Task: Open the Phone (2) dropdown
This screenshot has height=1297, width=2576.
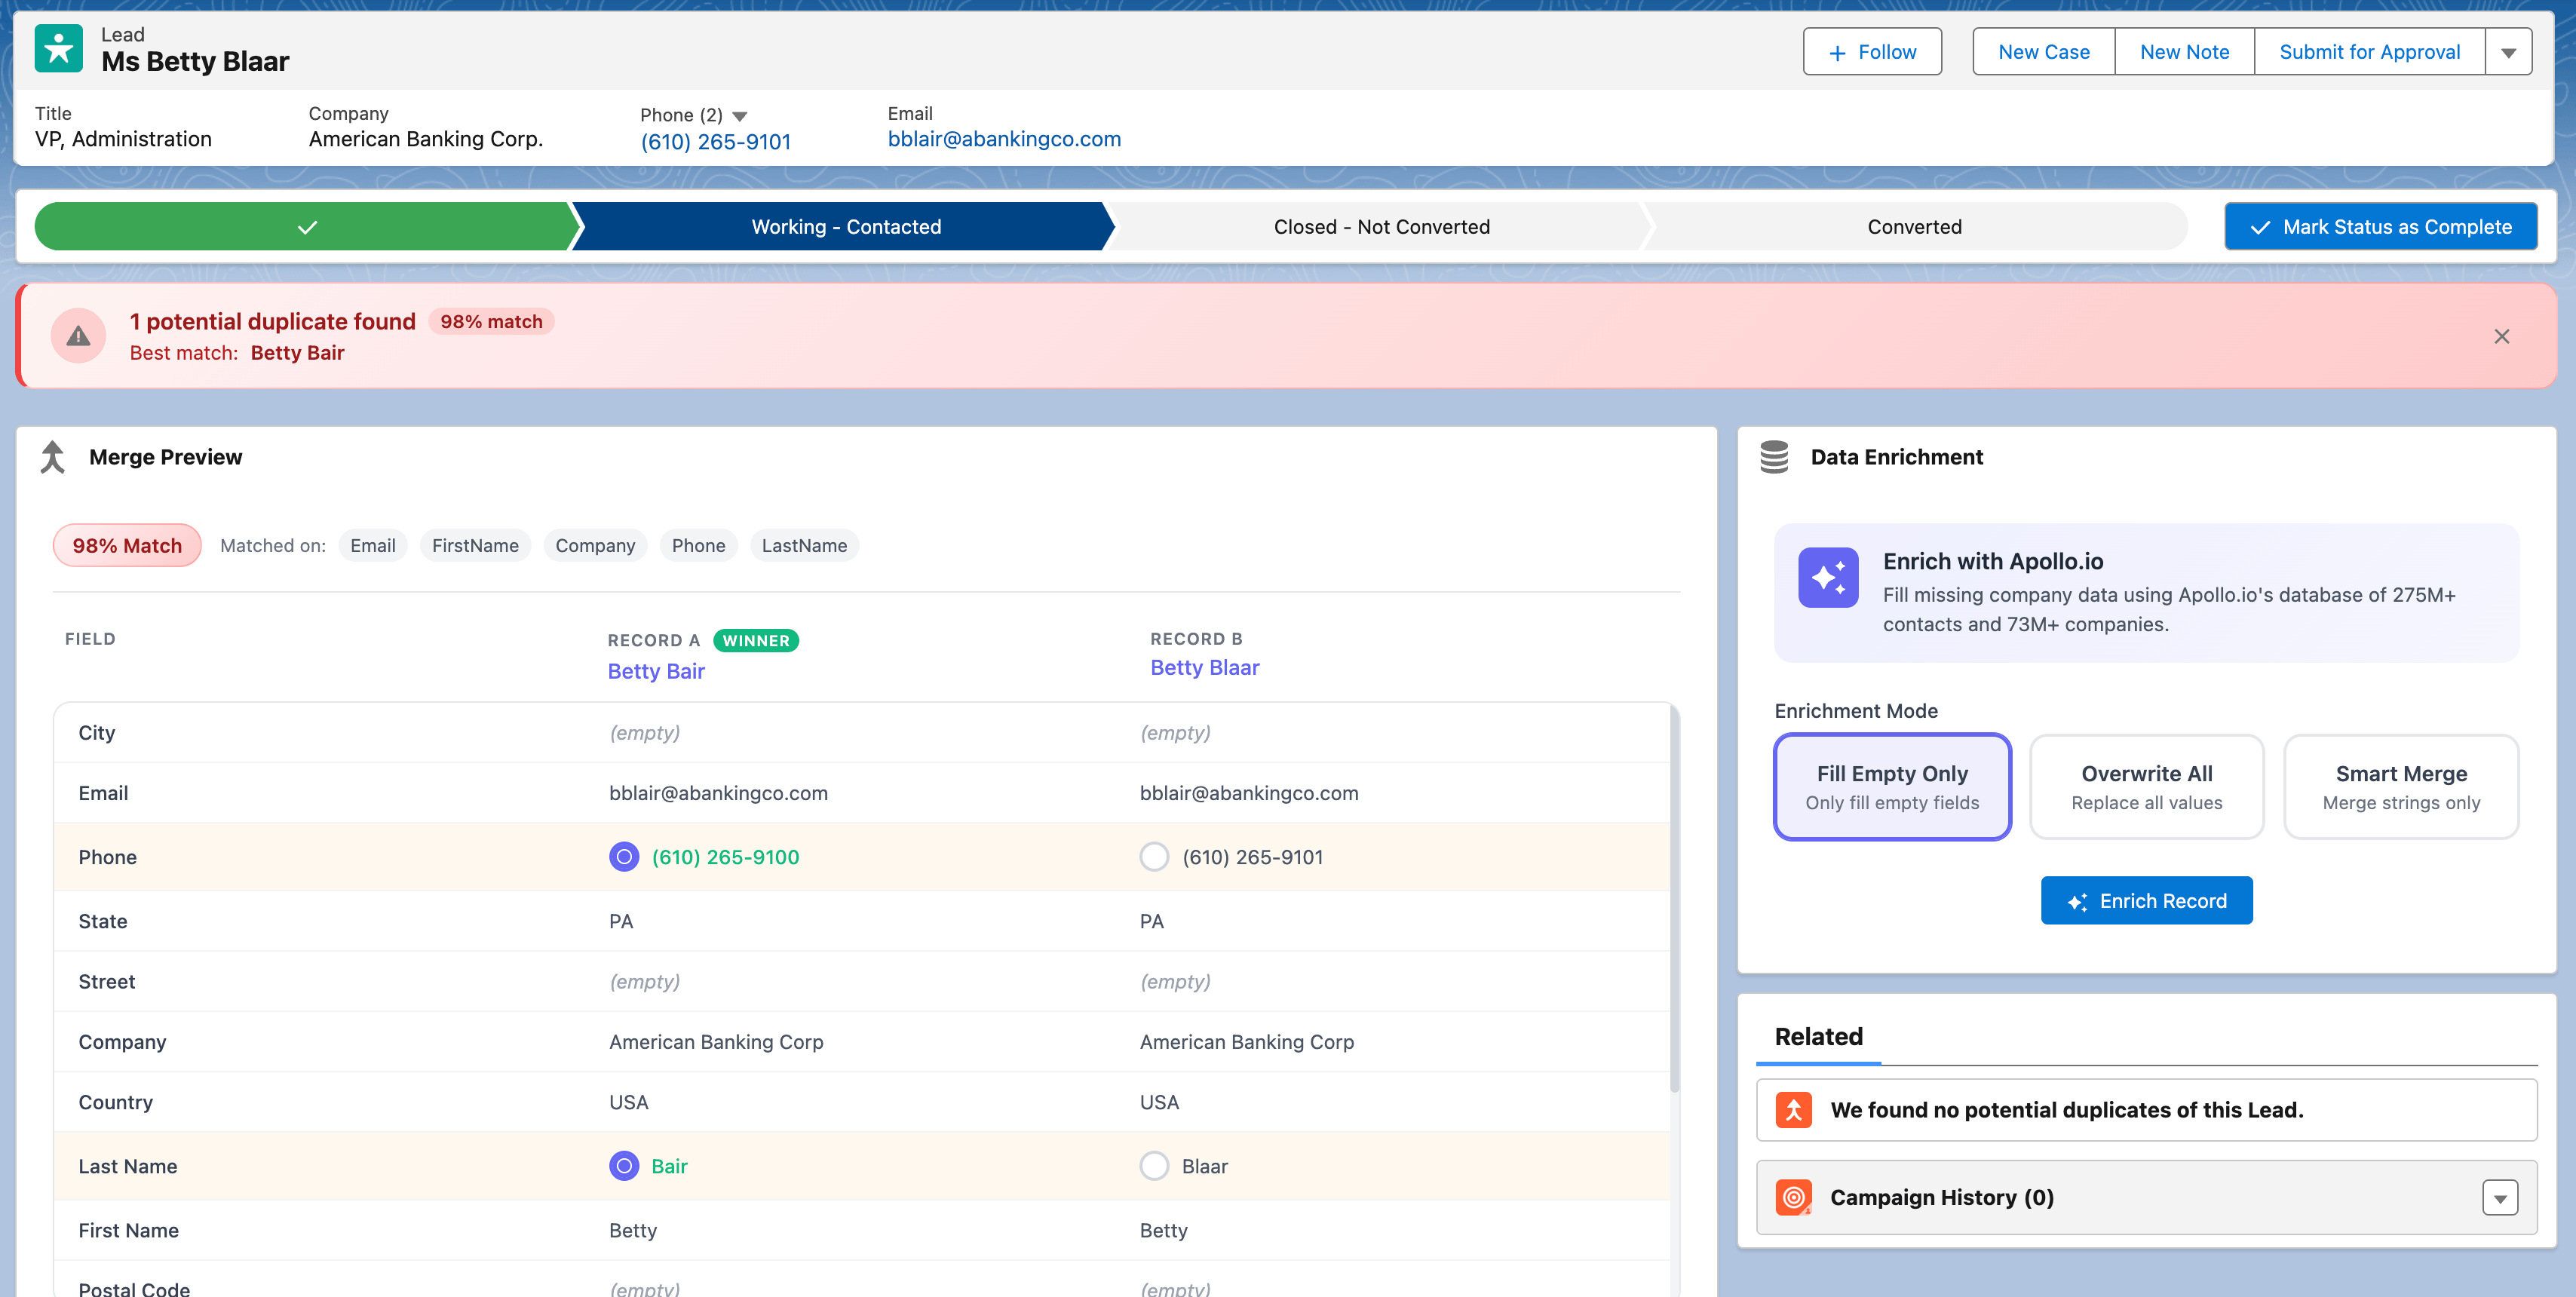Action: coord(740,115)
